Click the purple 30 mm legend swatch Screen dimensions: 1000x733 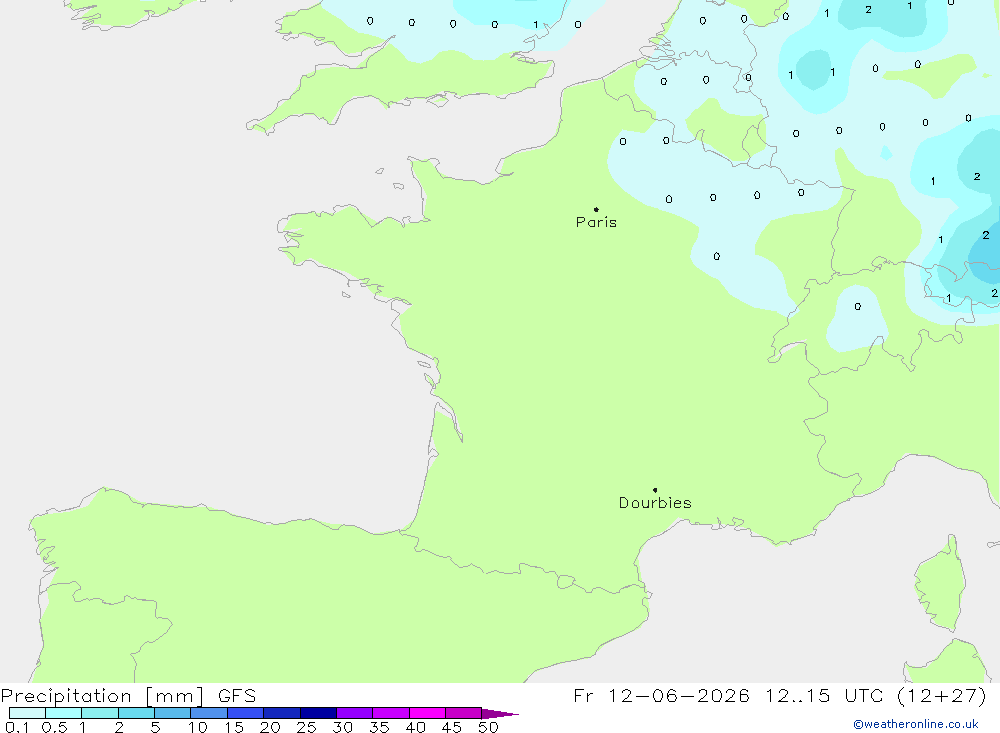pyautogui.click(x=355, y=713)
